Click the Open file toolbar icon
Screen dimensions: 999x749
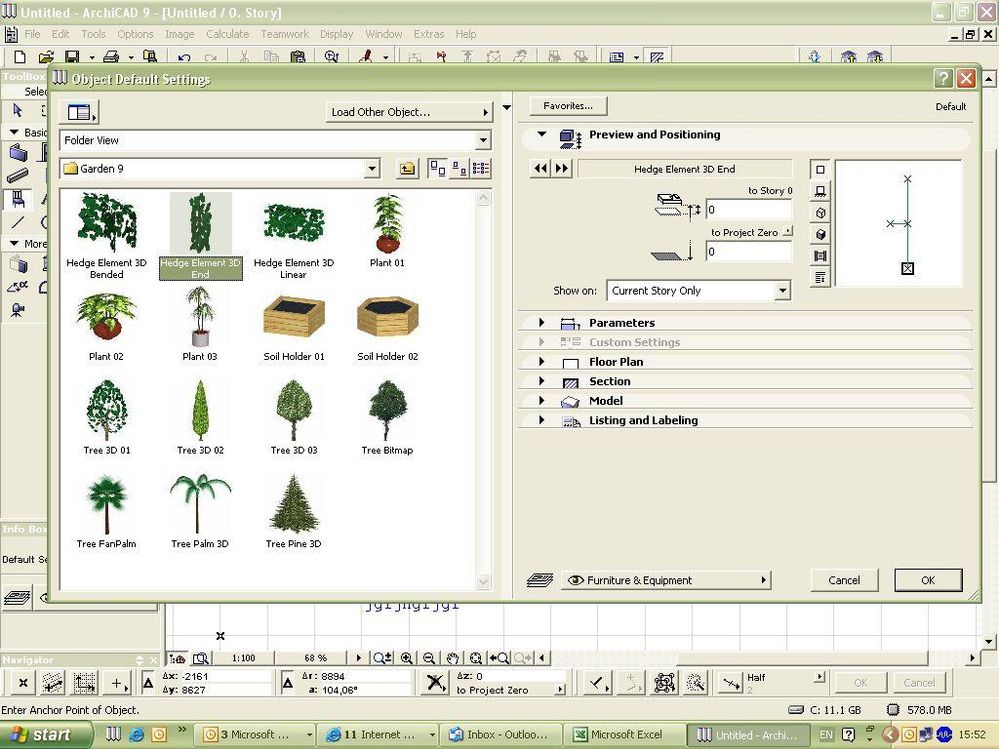pyautogui.click(x=46, y=57)
